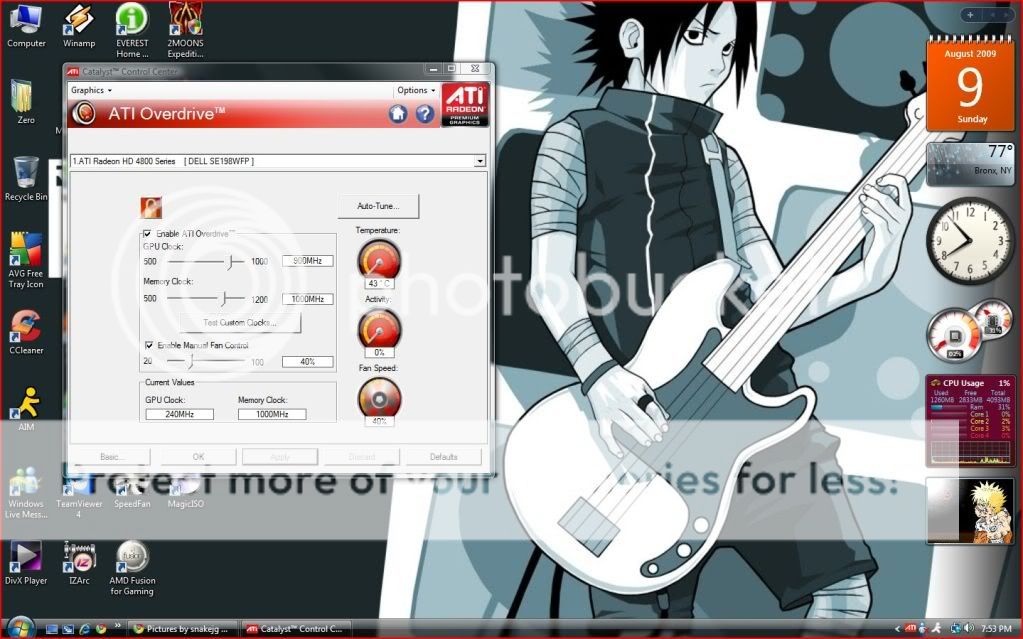
Task: Click the August 2009 calendar gadget
Action: pyautogui.click(x=970, y=84)
